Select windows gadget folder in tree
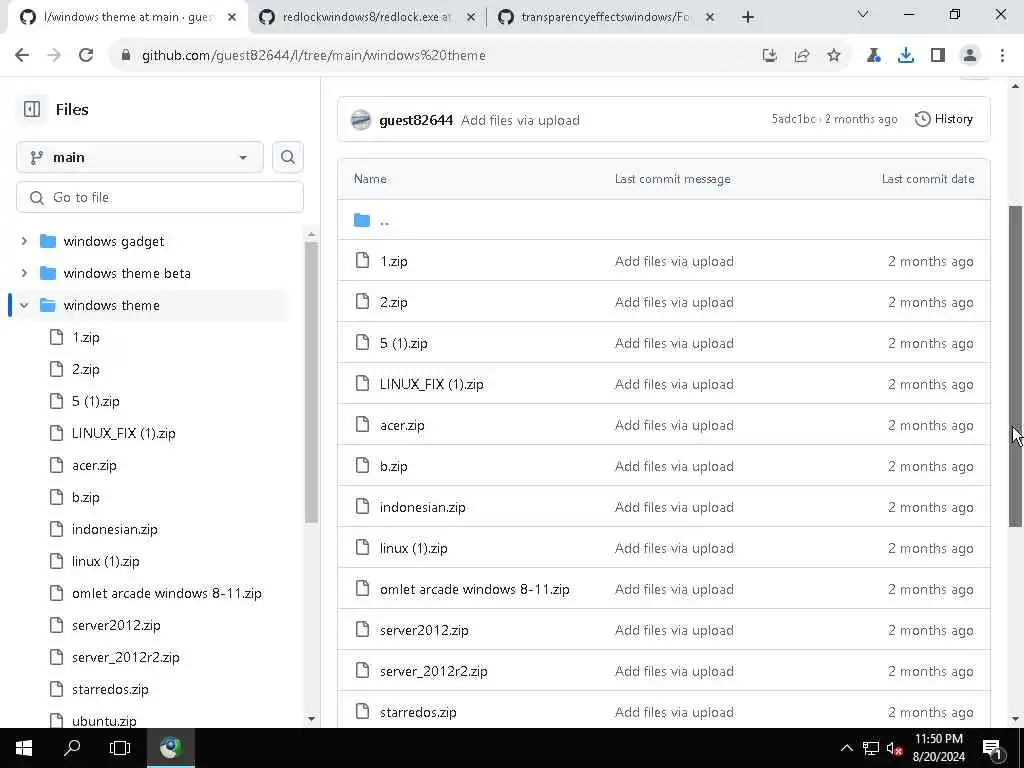 click(x=114, y=242)
